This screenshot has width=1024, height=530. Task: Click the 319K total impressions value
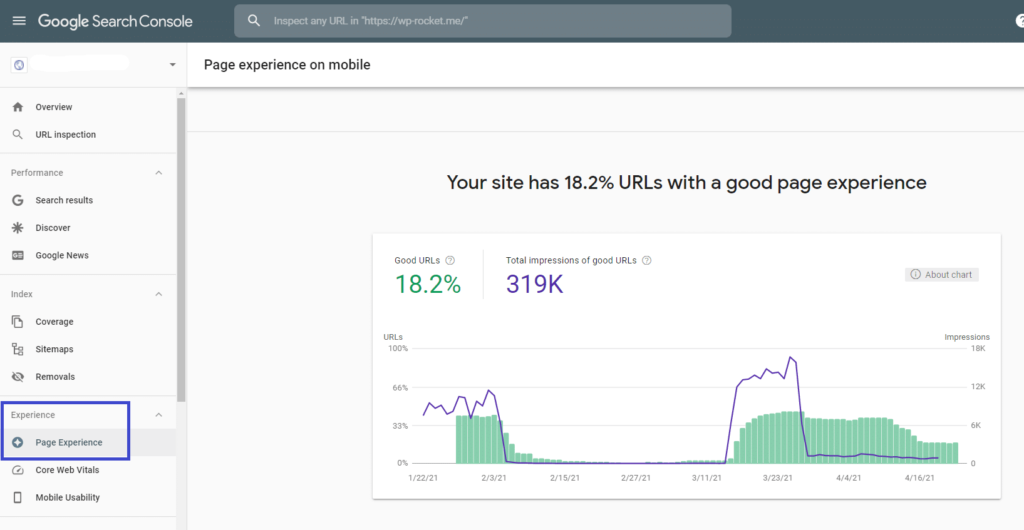[x=534, y=284]
